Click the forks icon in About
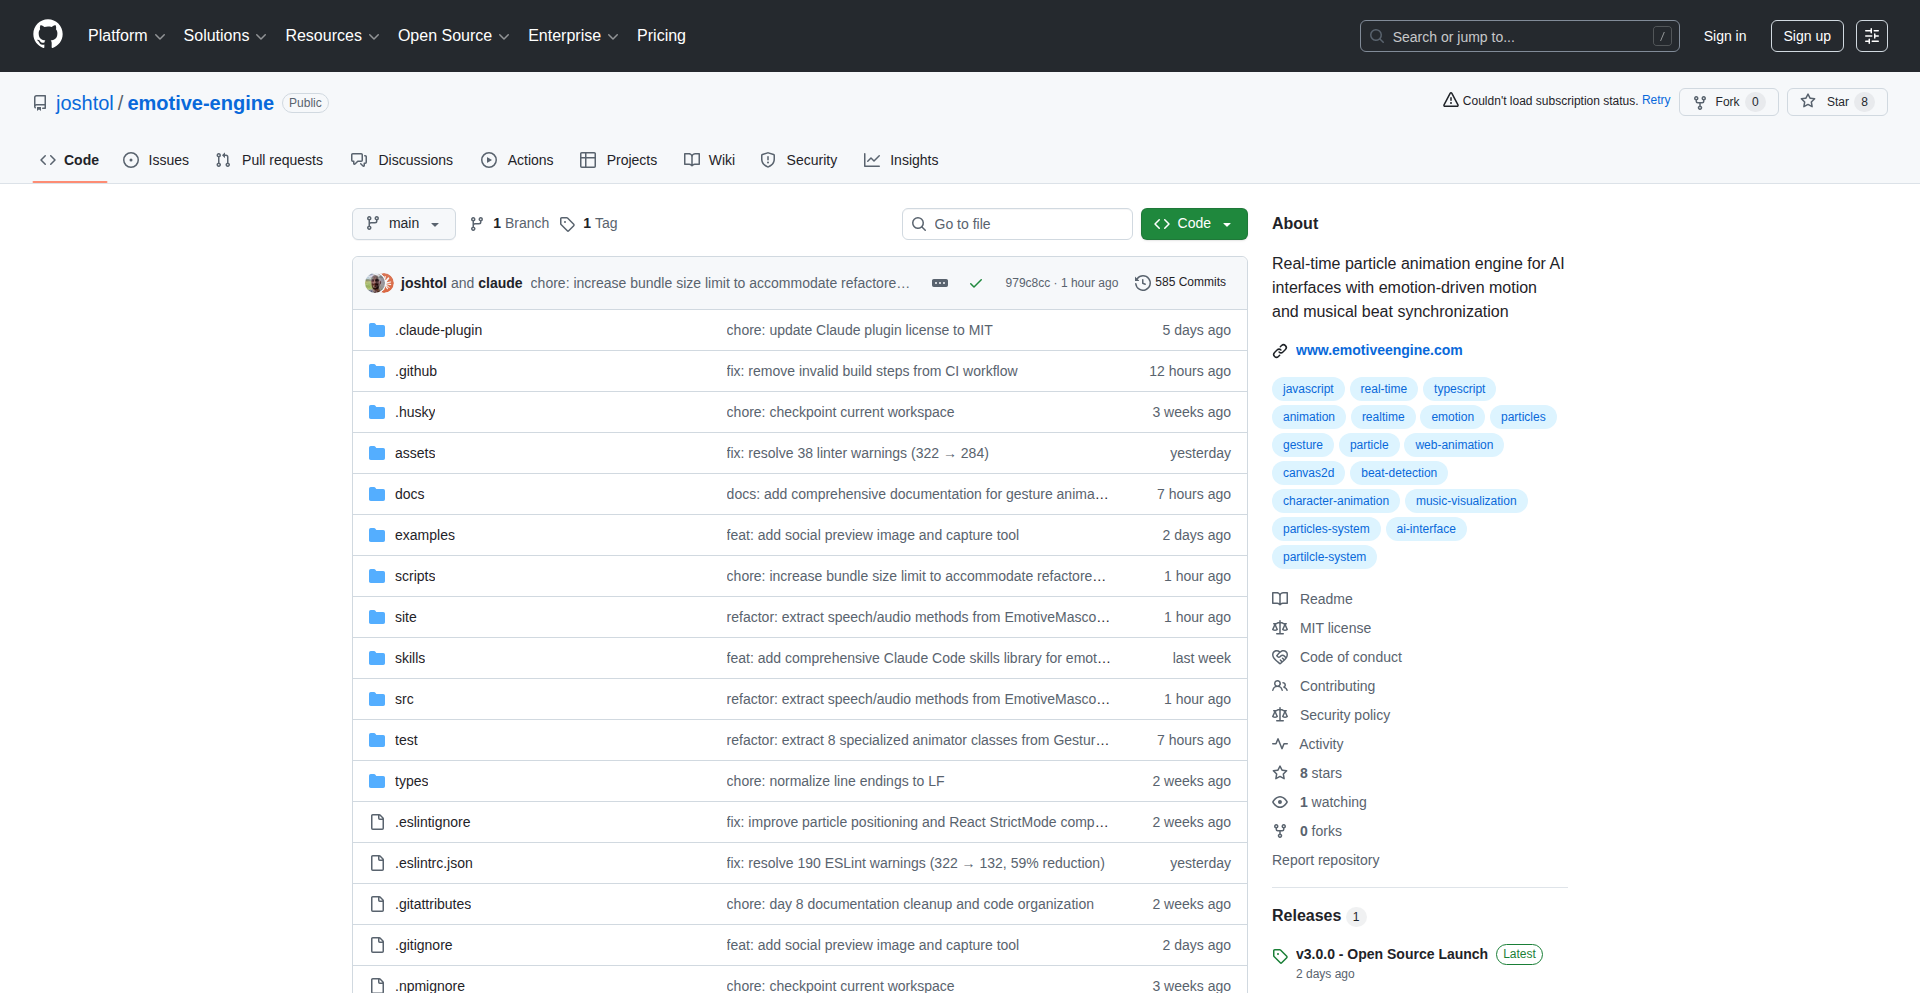 tap(1280, 831)
